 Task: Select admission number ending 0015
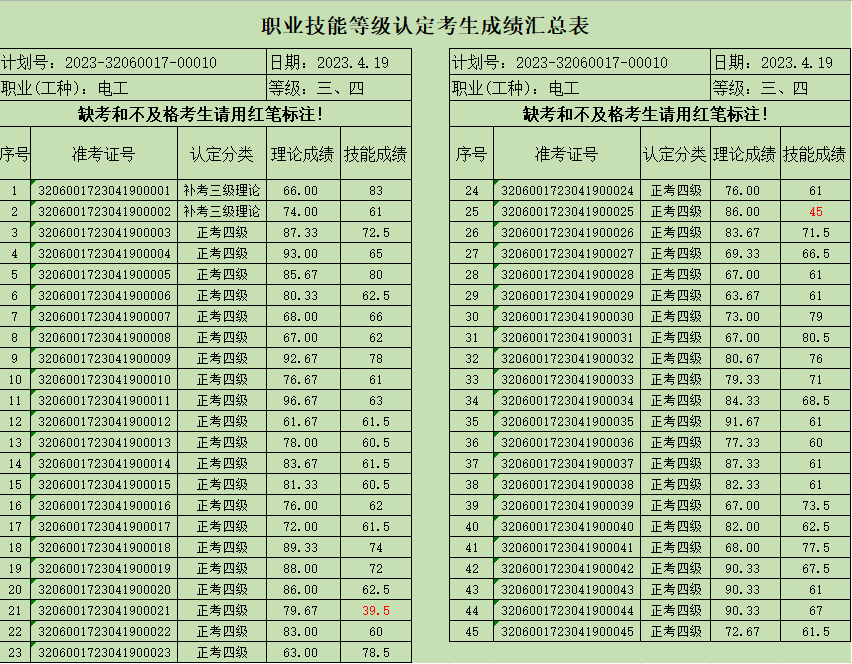104,485
